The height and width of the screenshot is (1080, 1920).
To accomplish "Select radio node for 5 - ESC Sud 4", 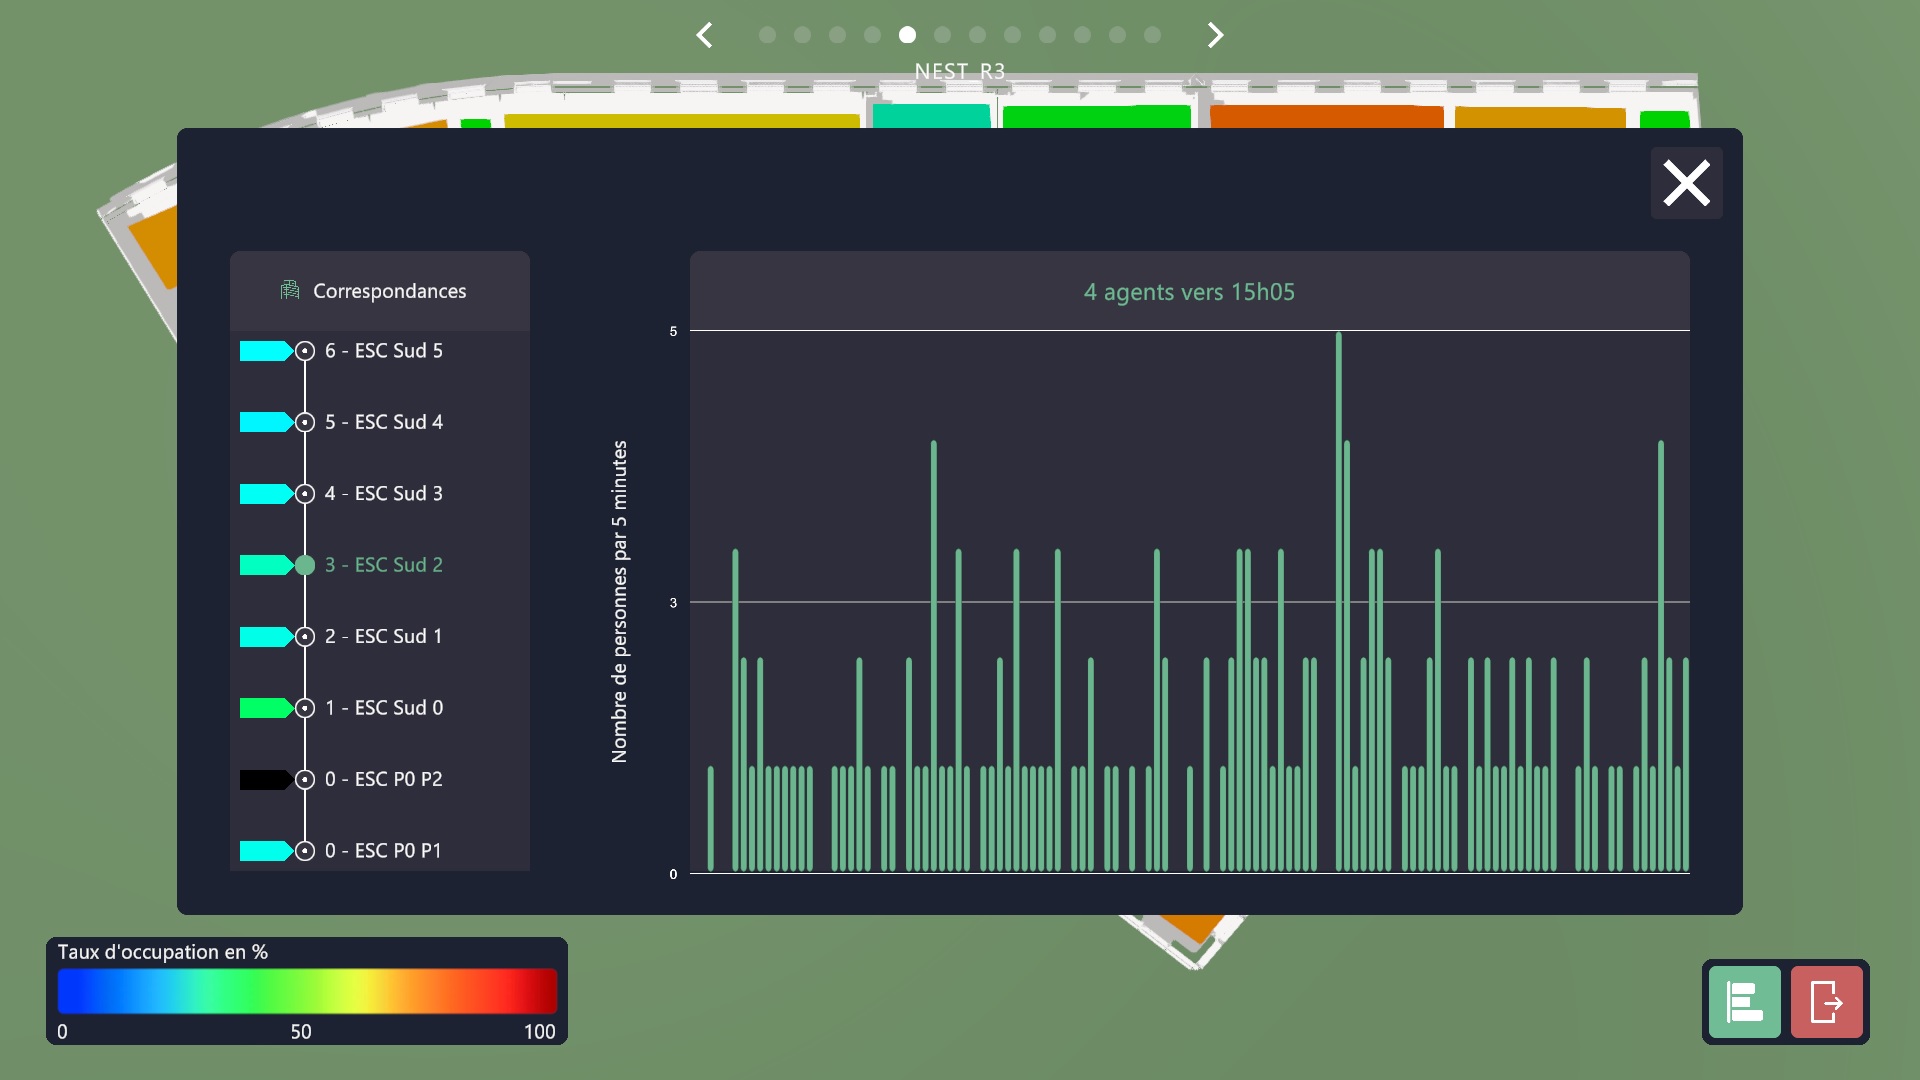I will (x=305, y=422).
